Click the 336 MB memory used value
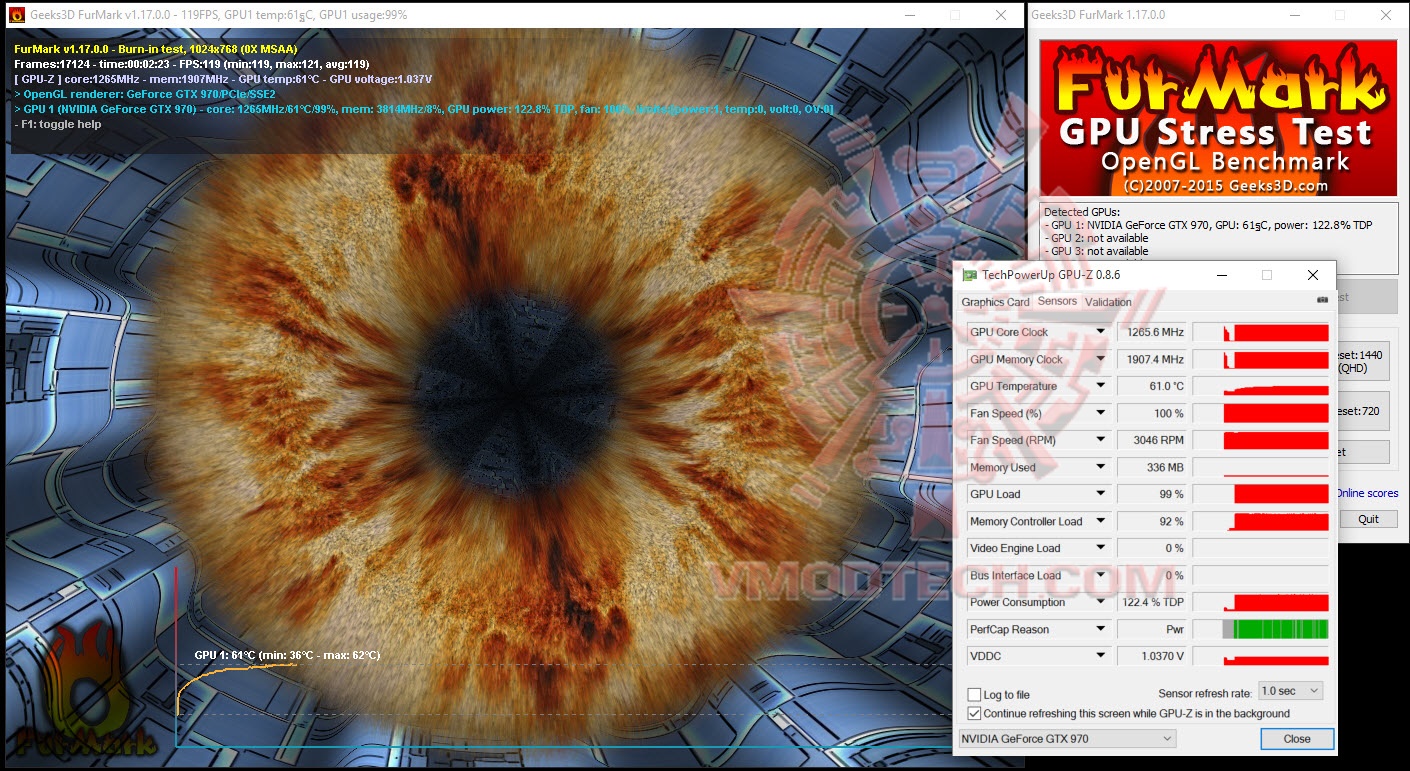The height and width of the screenshot is (771, 1410). (x=1152, y=467)
